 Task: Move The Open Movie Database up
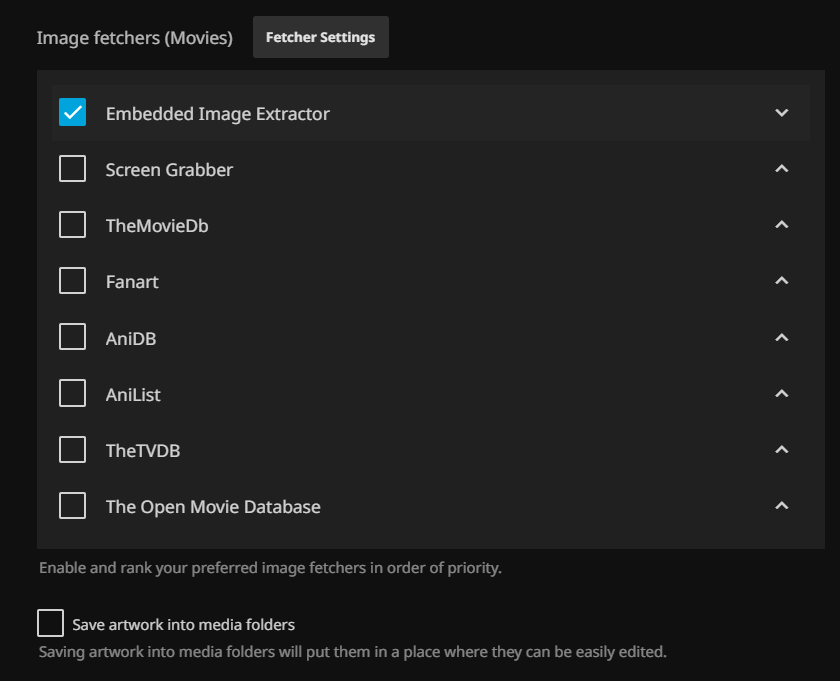click(782, 506)
